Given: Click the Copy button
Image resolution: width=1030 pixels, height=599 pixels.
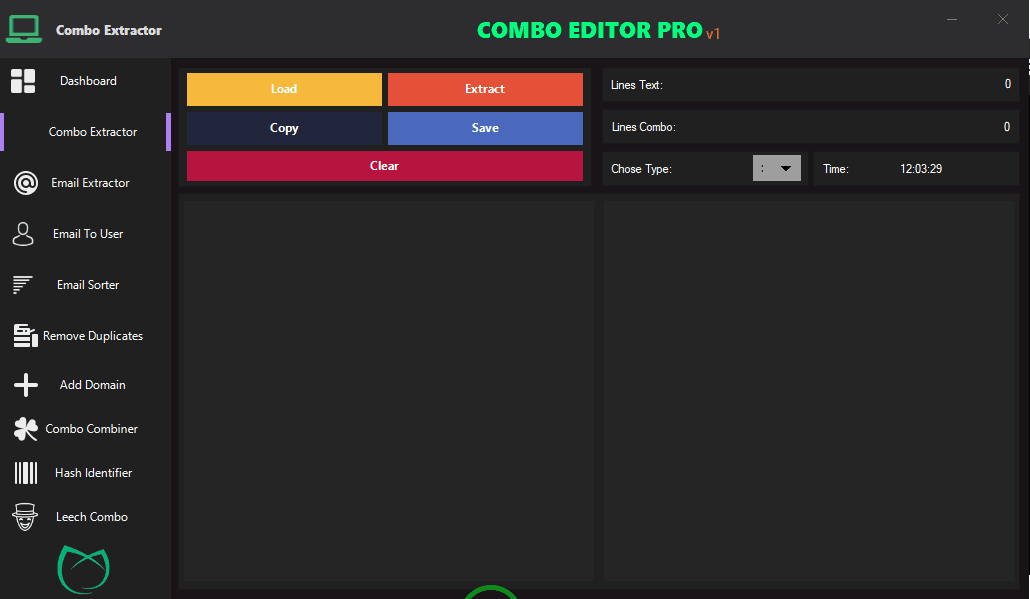Looking at the screenshot, I should 284,128.
